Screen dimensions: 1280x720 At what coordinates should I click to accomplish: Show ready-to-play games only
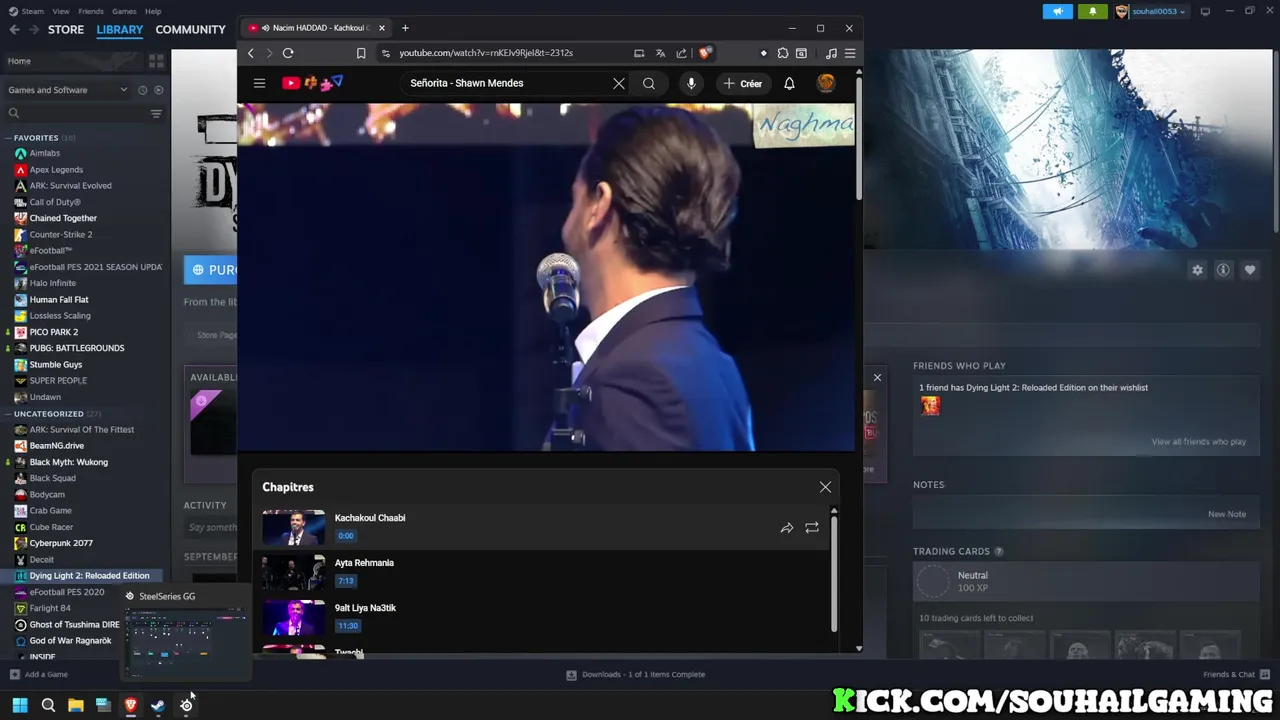click(158, 90)
